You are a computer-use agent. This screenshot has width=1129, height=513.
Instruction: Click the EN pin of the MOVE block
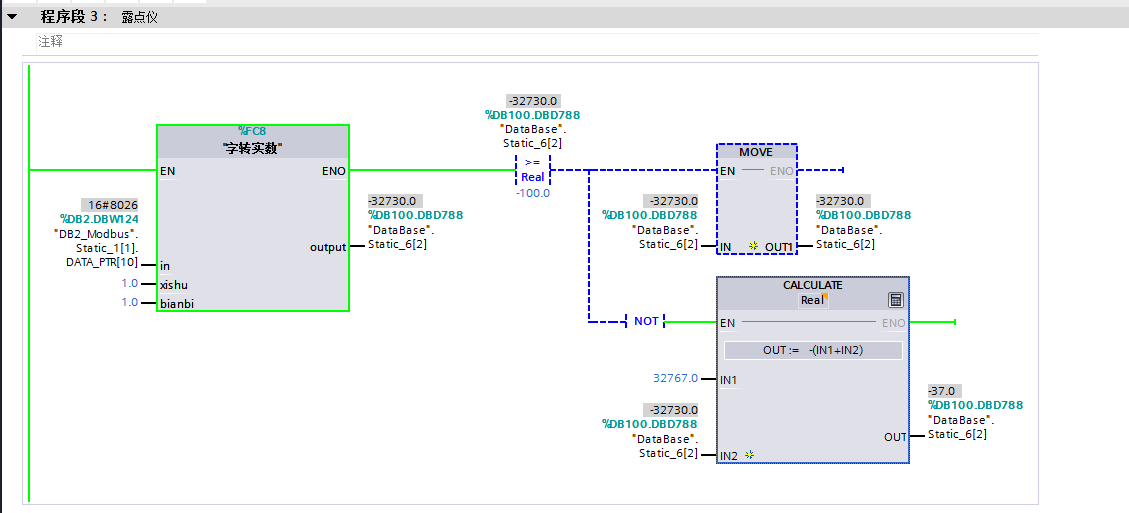coord(728,171)
